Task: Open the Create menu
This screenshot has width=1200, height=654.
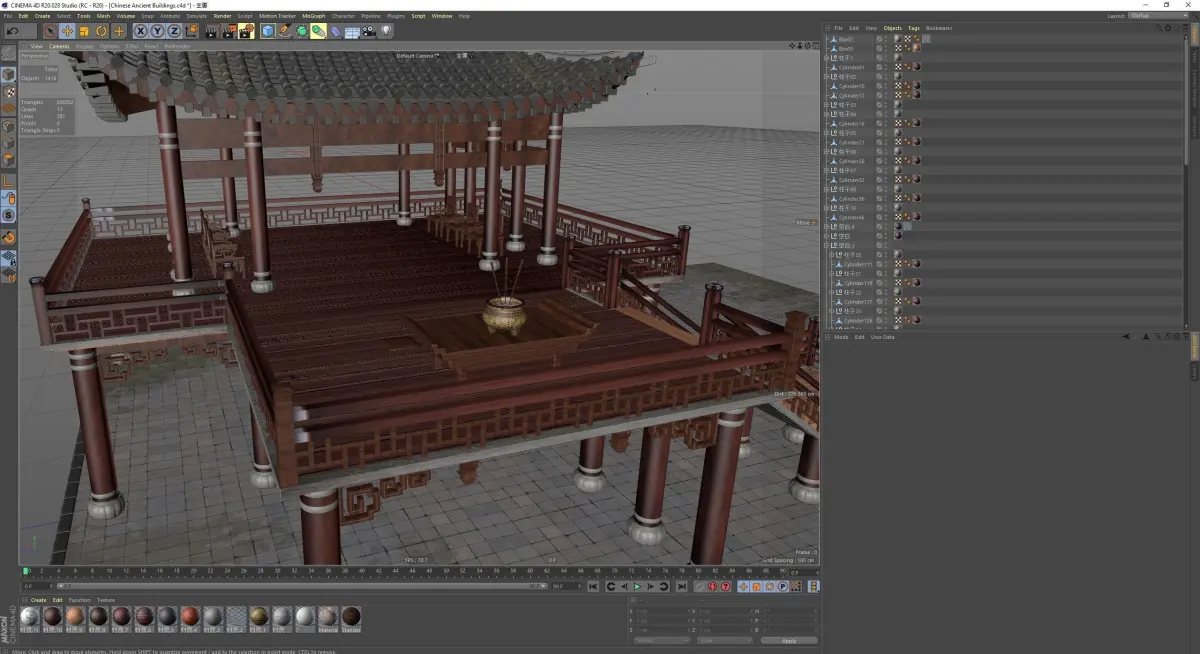Action: [x=42, y=16]
